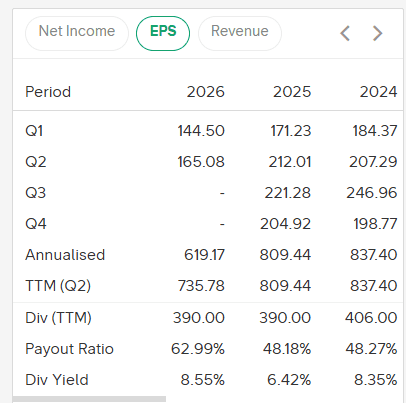Click the Q1 2026 value 144.50
Viewport: 406px width, 403px height.
[201, 131]
